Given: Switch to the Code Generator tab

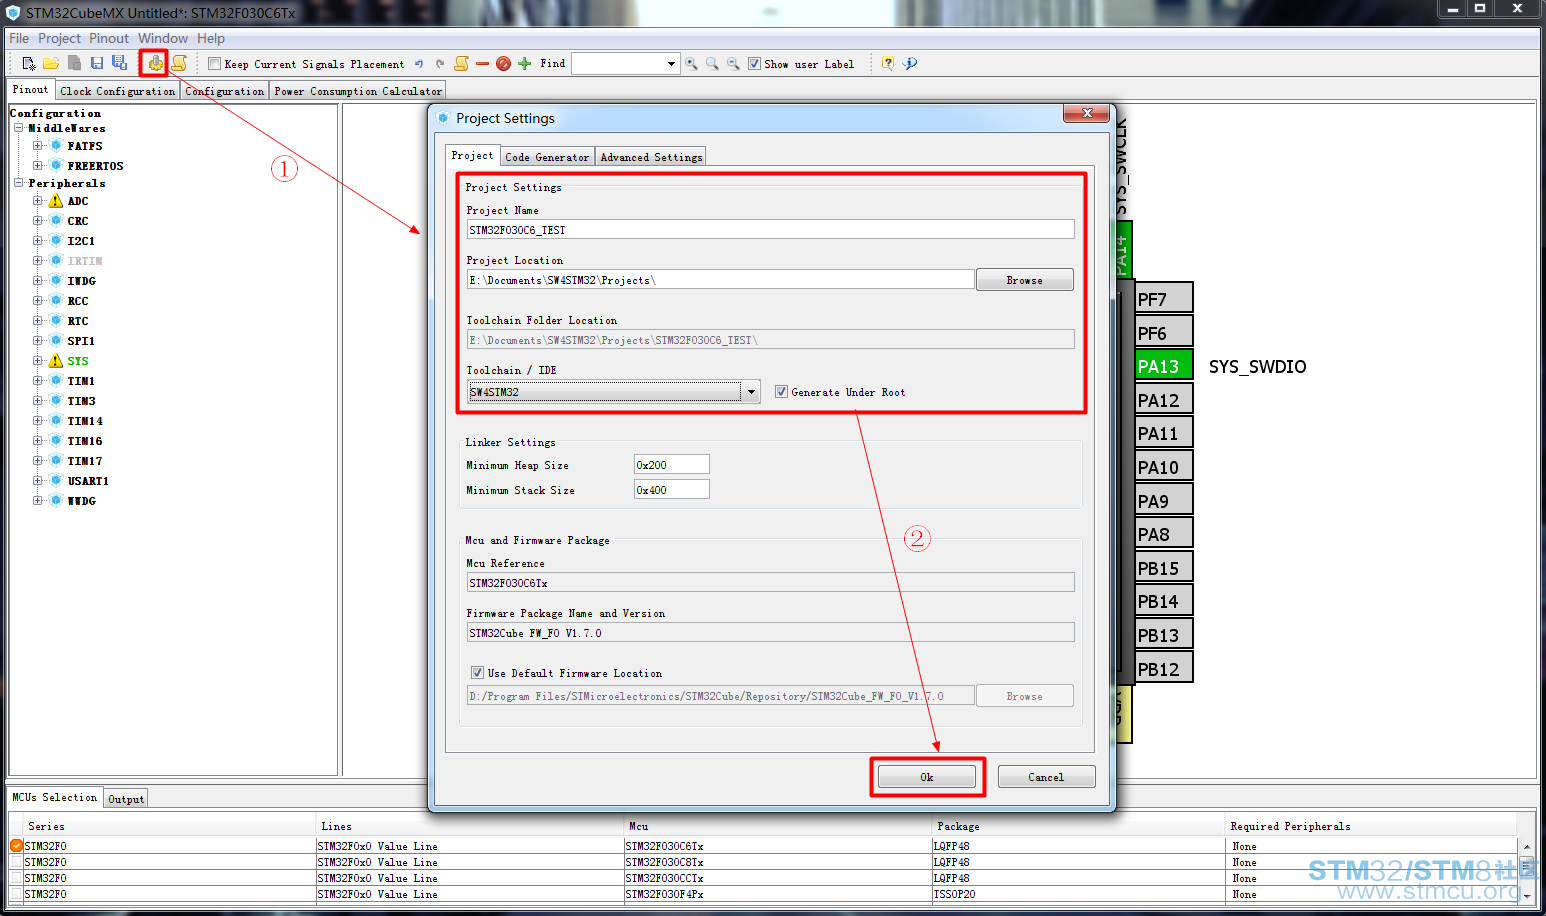Looking at the screenshot, I should [x=547, y=157].
